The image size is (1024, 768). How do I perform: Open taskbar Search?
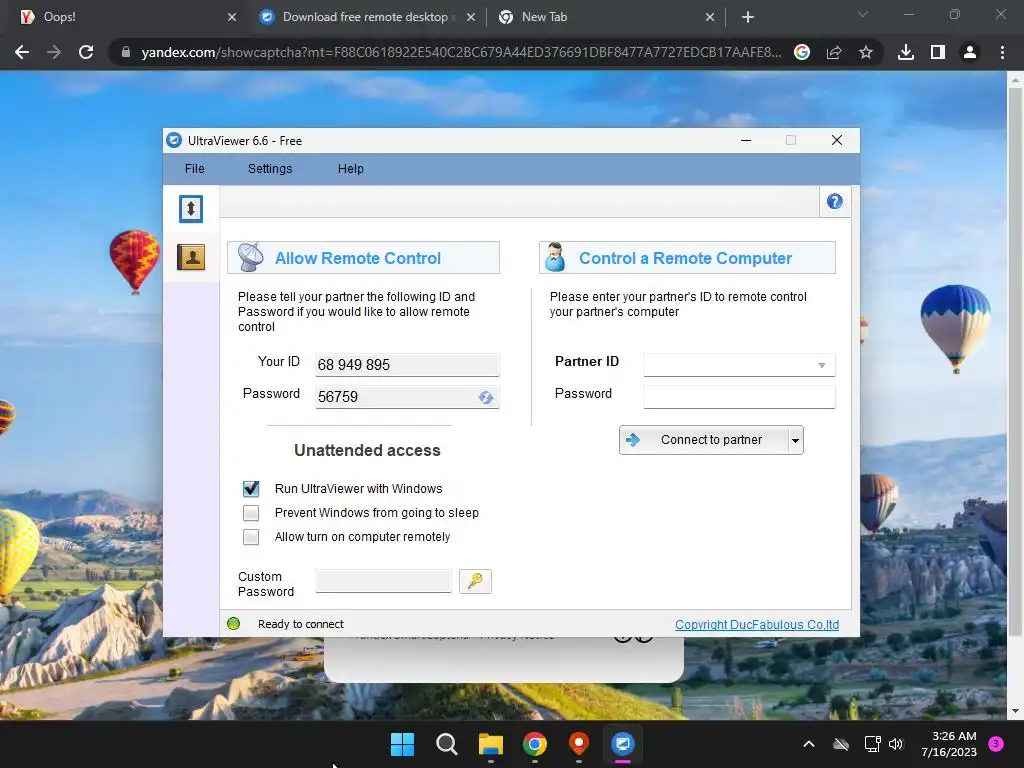coord(447,744)
